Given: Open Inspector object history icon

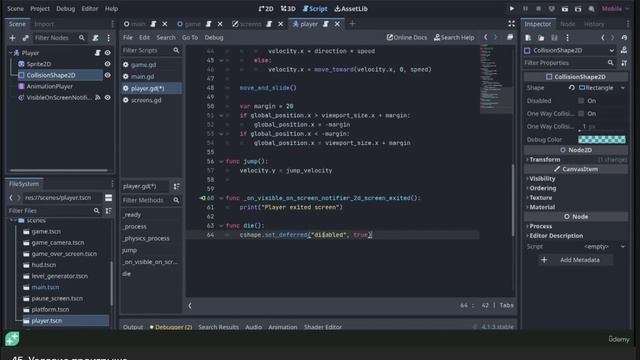Looking at the screenshot, I should click(x=624, y=38).
